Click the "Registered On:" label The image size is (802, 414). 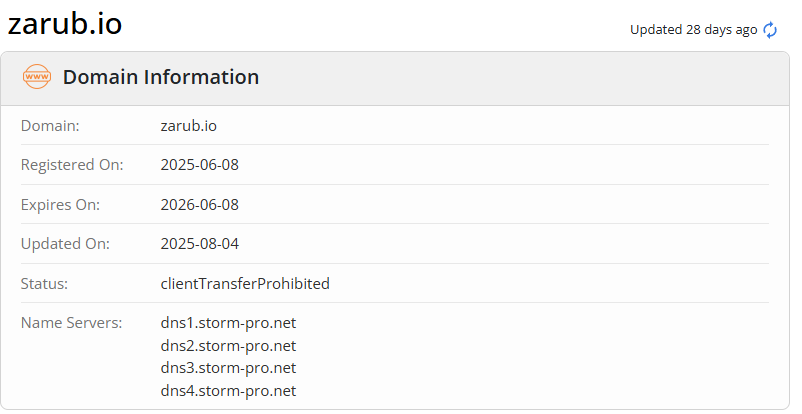[72, 165]
